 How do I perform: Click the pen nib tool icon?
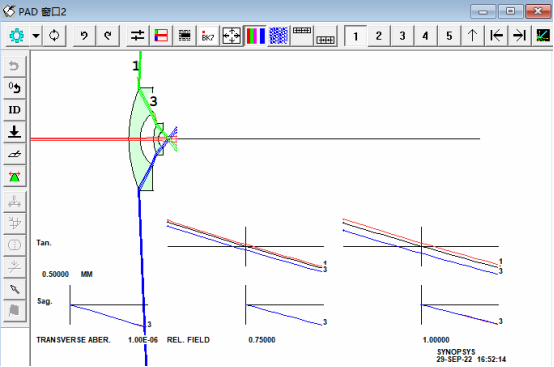click(14, 289)
